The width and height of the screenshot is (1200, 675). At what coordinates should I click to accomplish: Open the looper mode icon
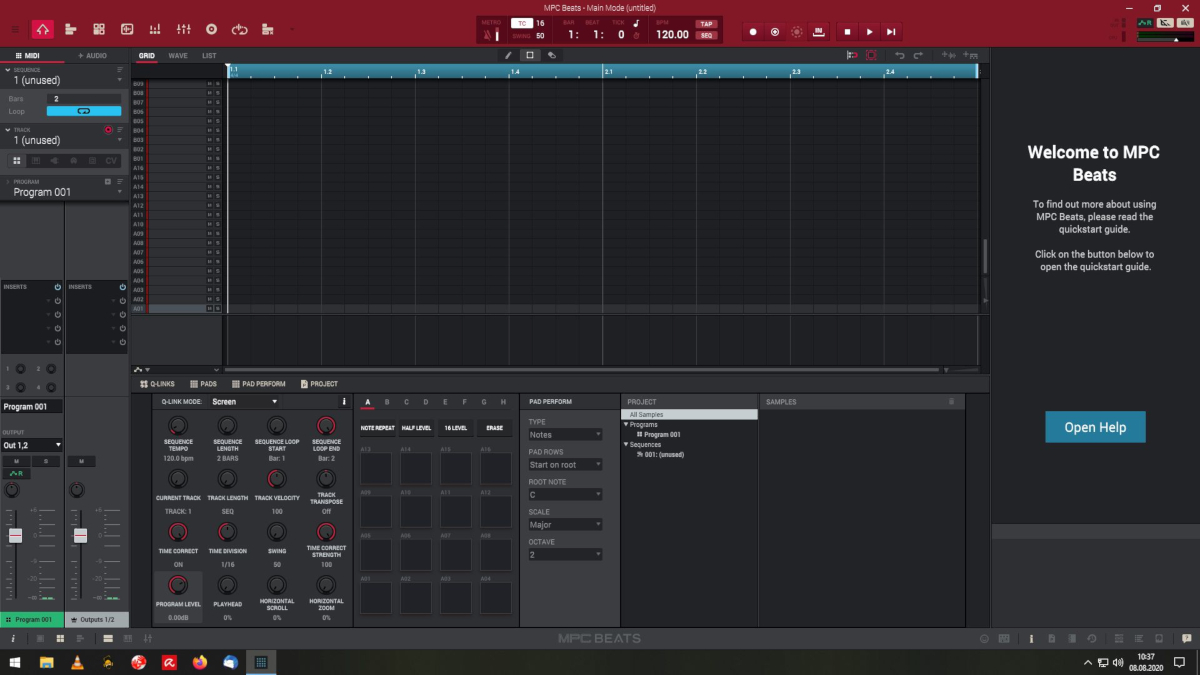point(239,30)
